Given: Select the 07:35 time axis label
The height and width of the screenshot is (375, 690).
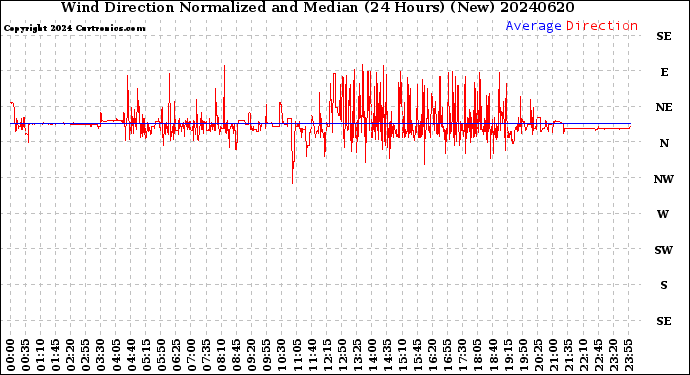Looking at the screenshot, I should click(206, 355).
